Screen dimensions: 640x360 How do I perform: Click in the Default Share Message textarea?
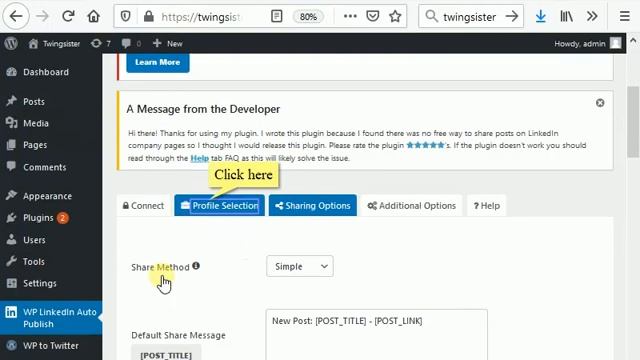point(376,335)
